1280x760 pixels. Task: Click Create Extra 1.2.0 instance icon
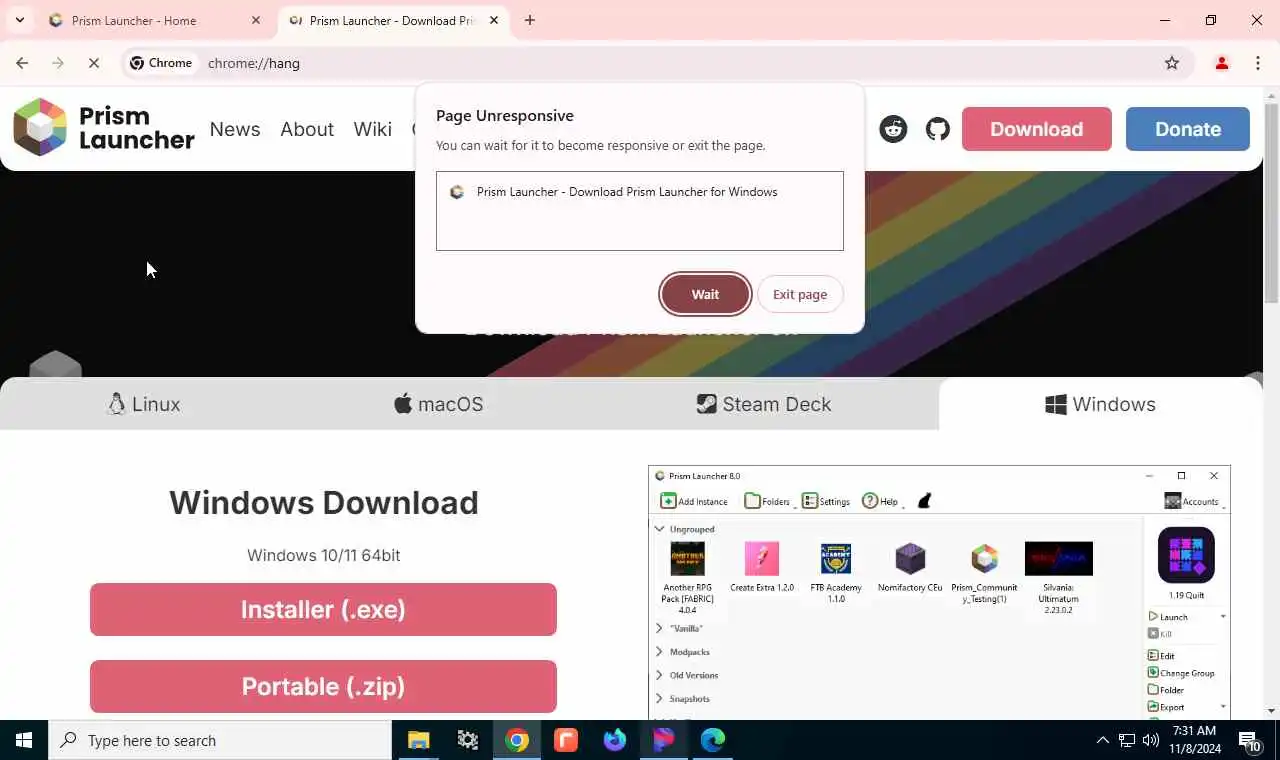(x=762, y=559)
